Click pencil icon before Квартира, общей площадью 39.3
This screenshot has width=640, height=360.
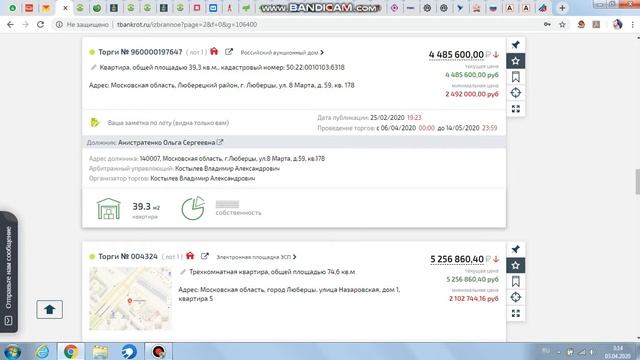coord(93,67)
